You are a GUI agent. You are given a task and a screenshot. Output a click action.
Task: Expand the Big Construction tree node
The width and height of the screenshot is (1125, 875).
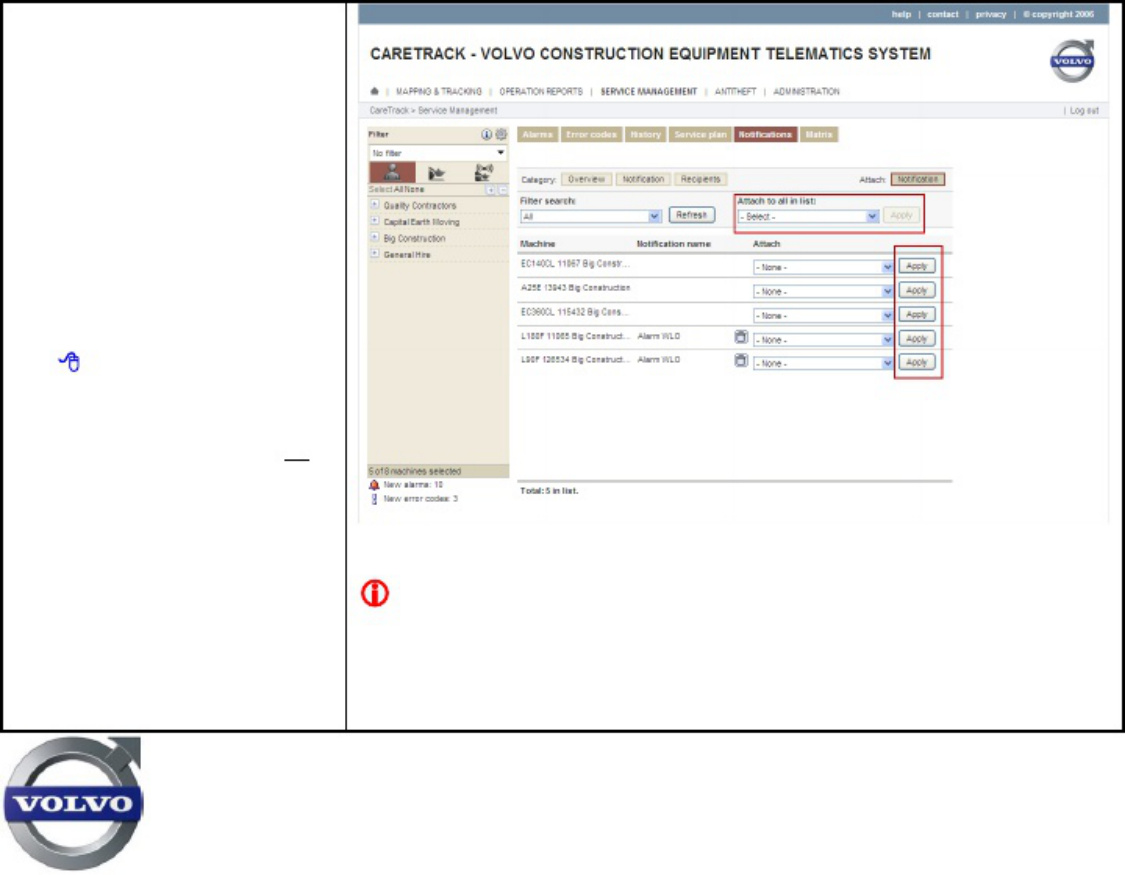pos(375,237)
